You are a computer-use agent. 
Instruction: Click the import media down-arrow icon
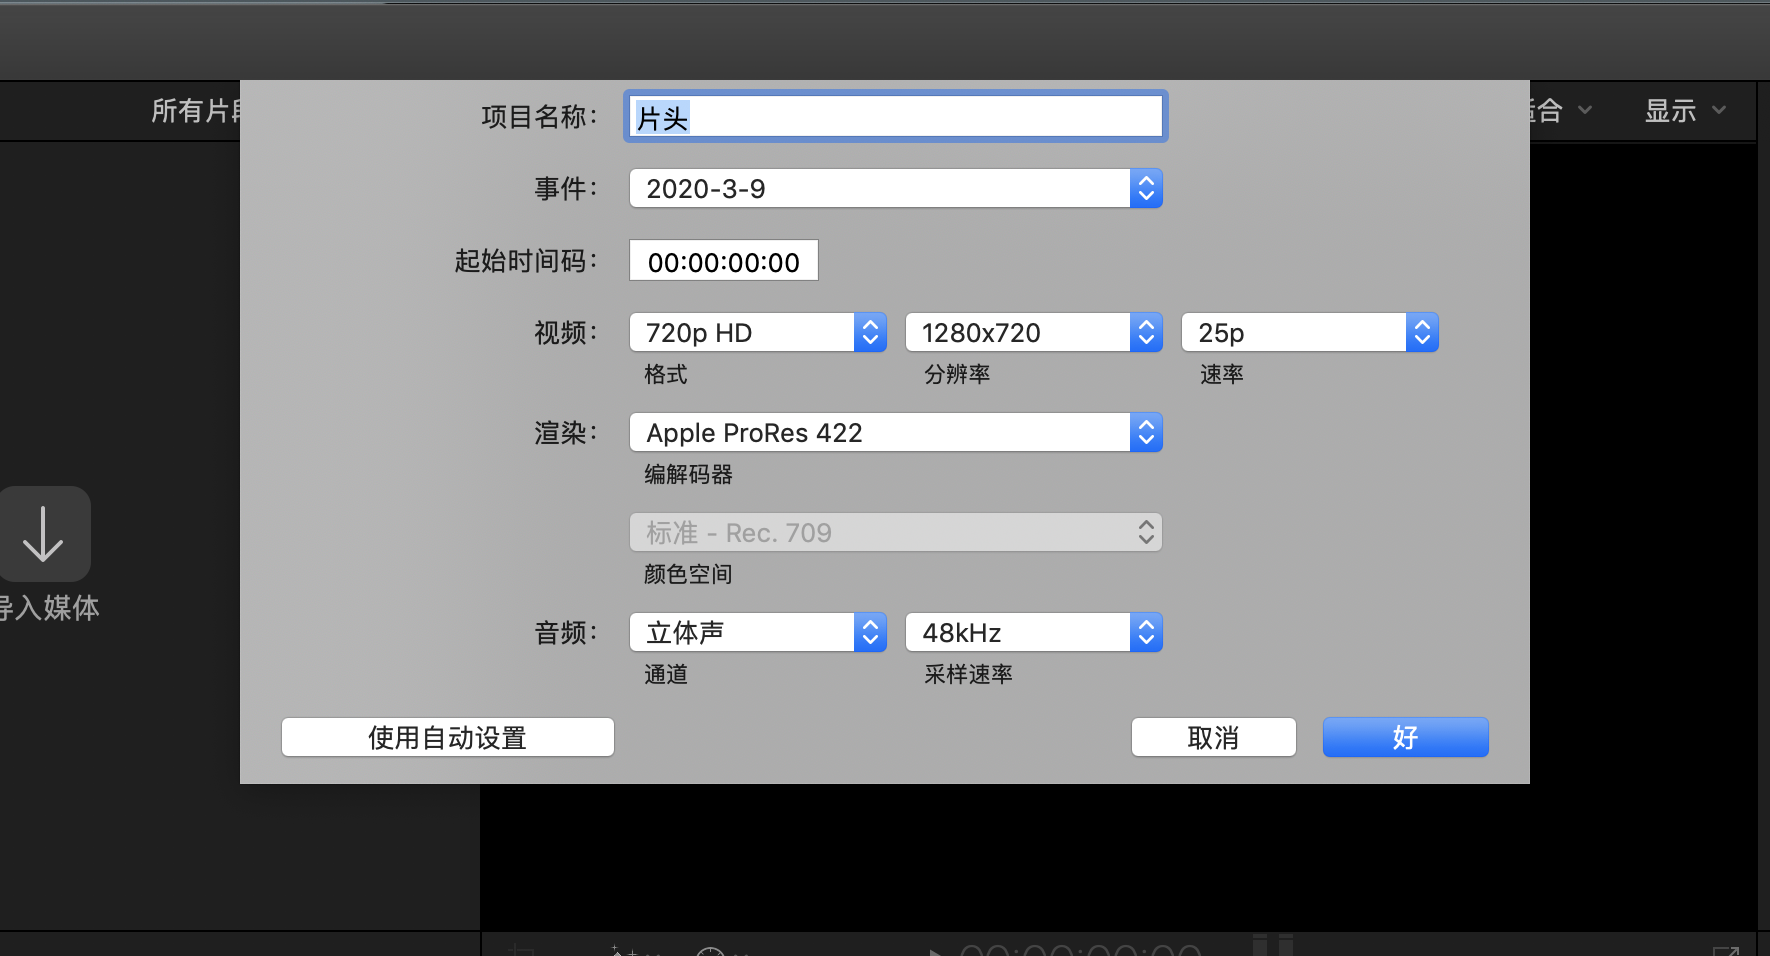point(44,533)
